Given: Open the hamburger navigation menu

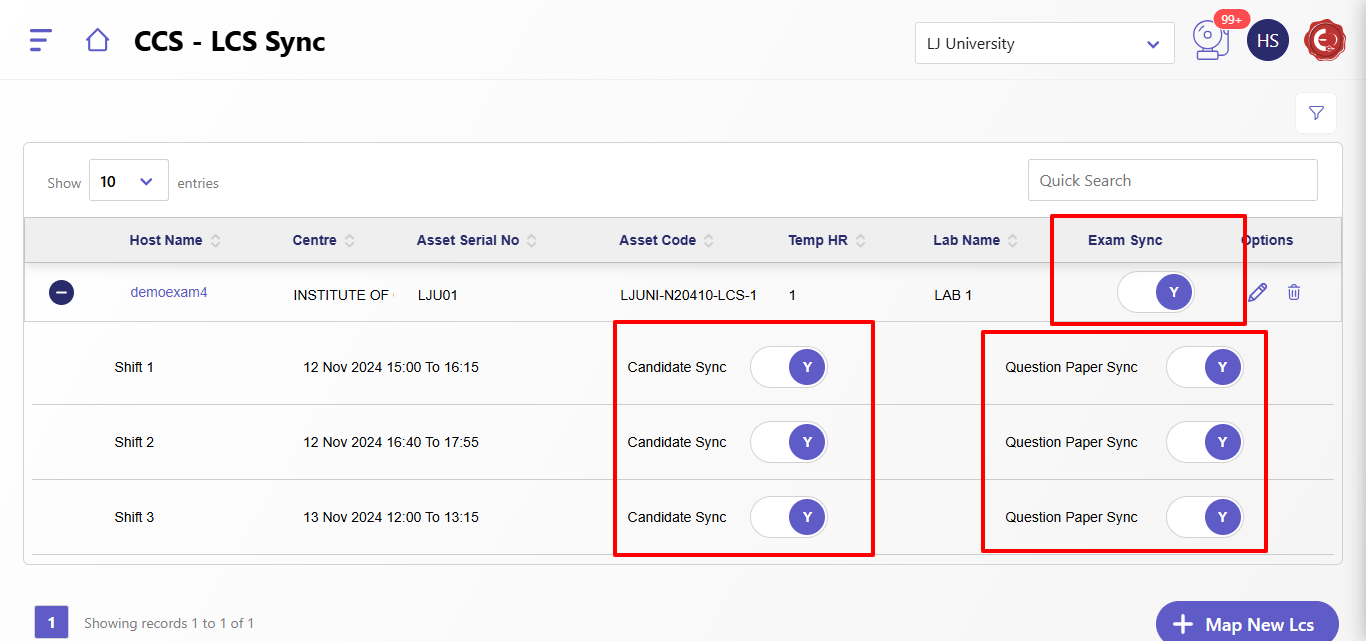Looking at the screenshot, I should (40, 40).
